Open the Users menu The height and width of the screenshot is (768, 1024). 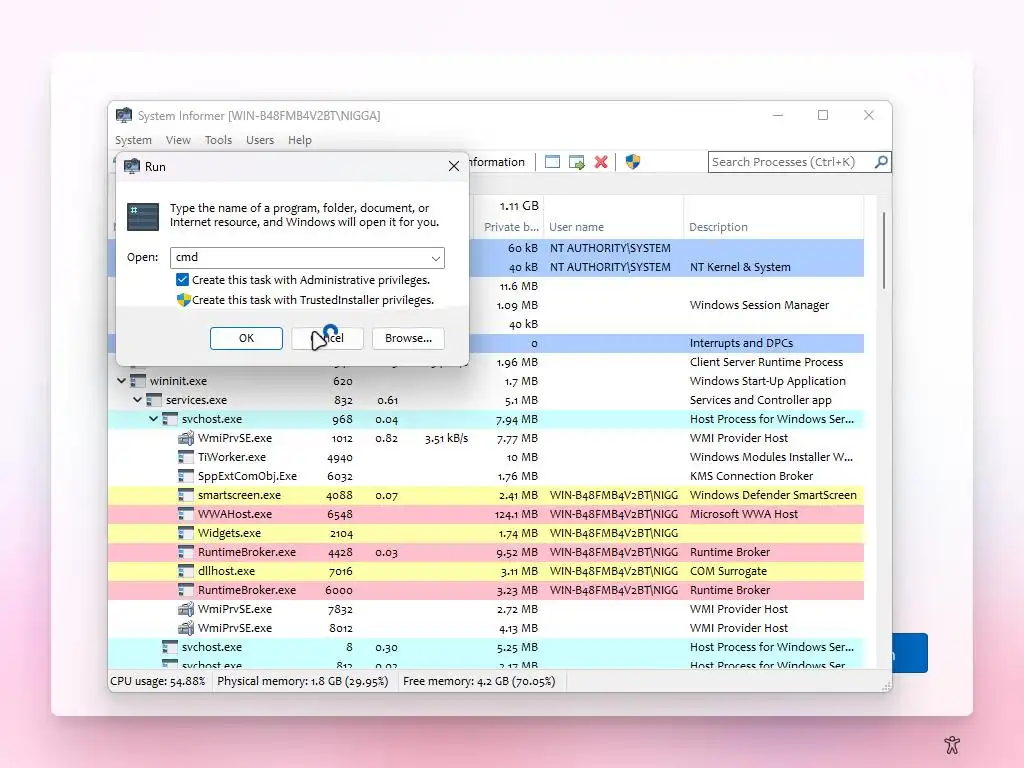pos(260,140)
